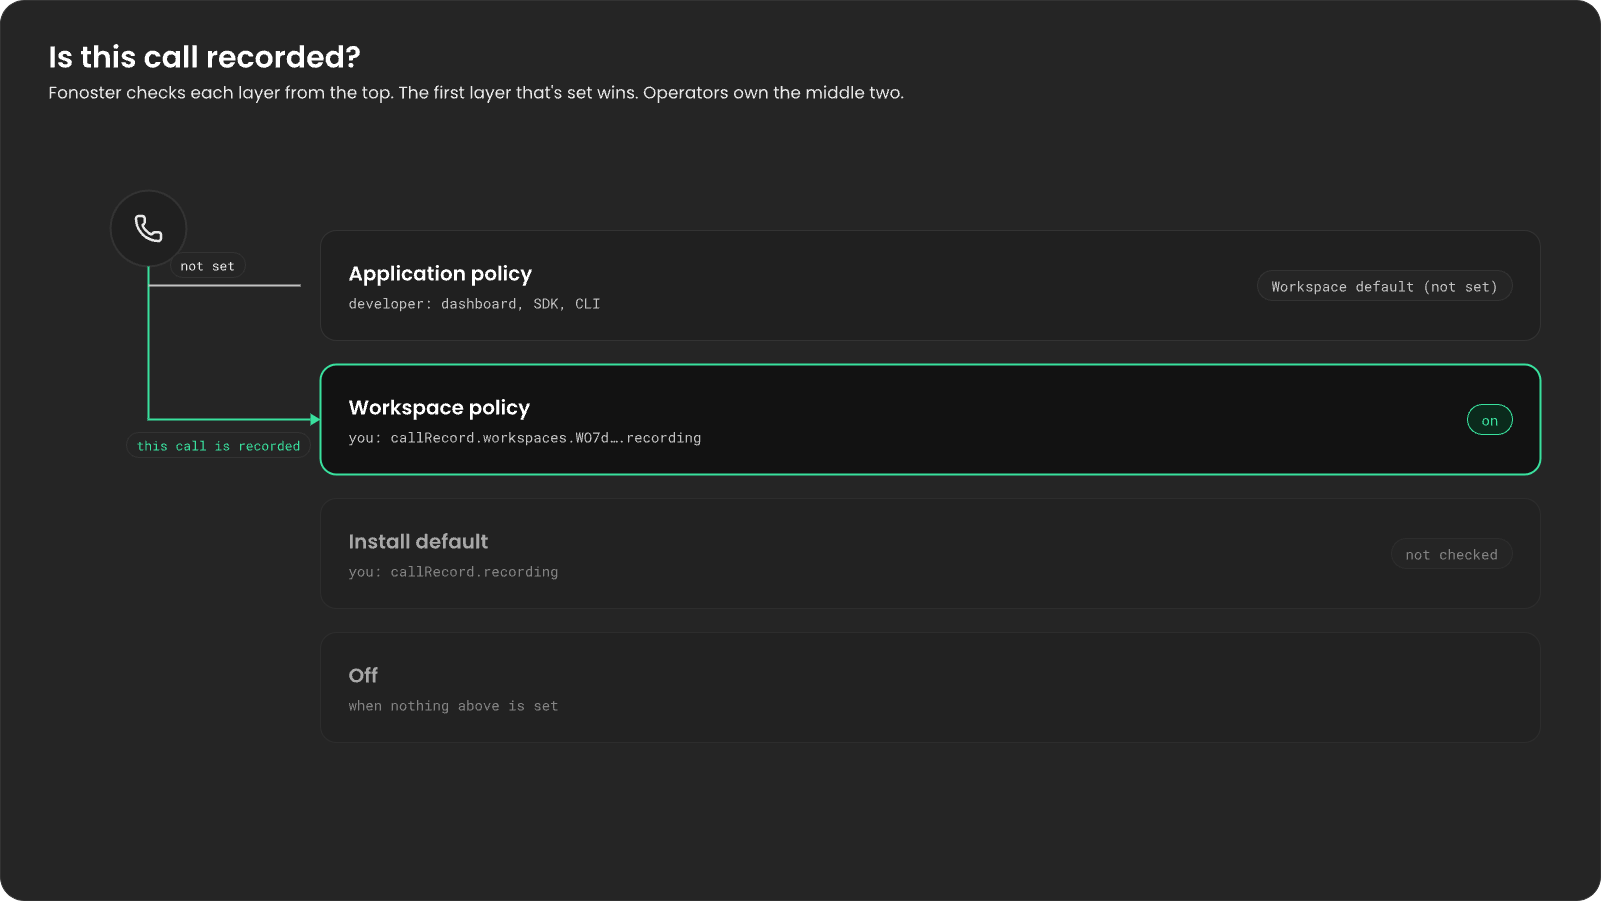
Task: Select the Workspace policy card
Action: tap(930, 420)
